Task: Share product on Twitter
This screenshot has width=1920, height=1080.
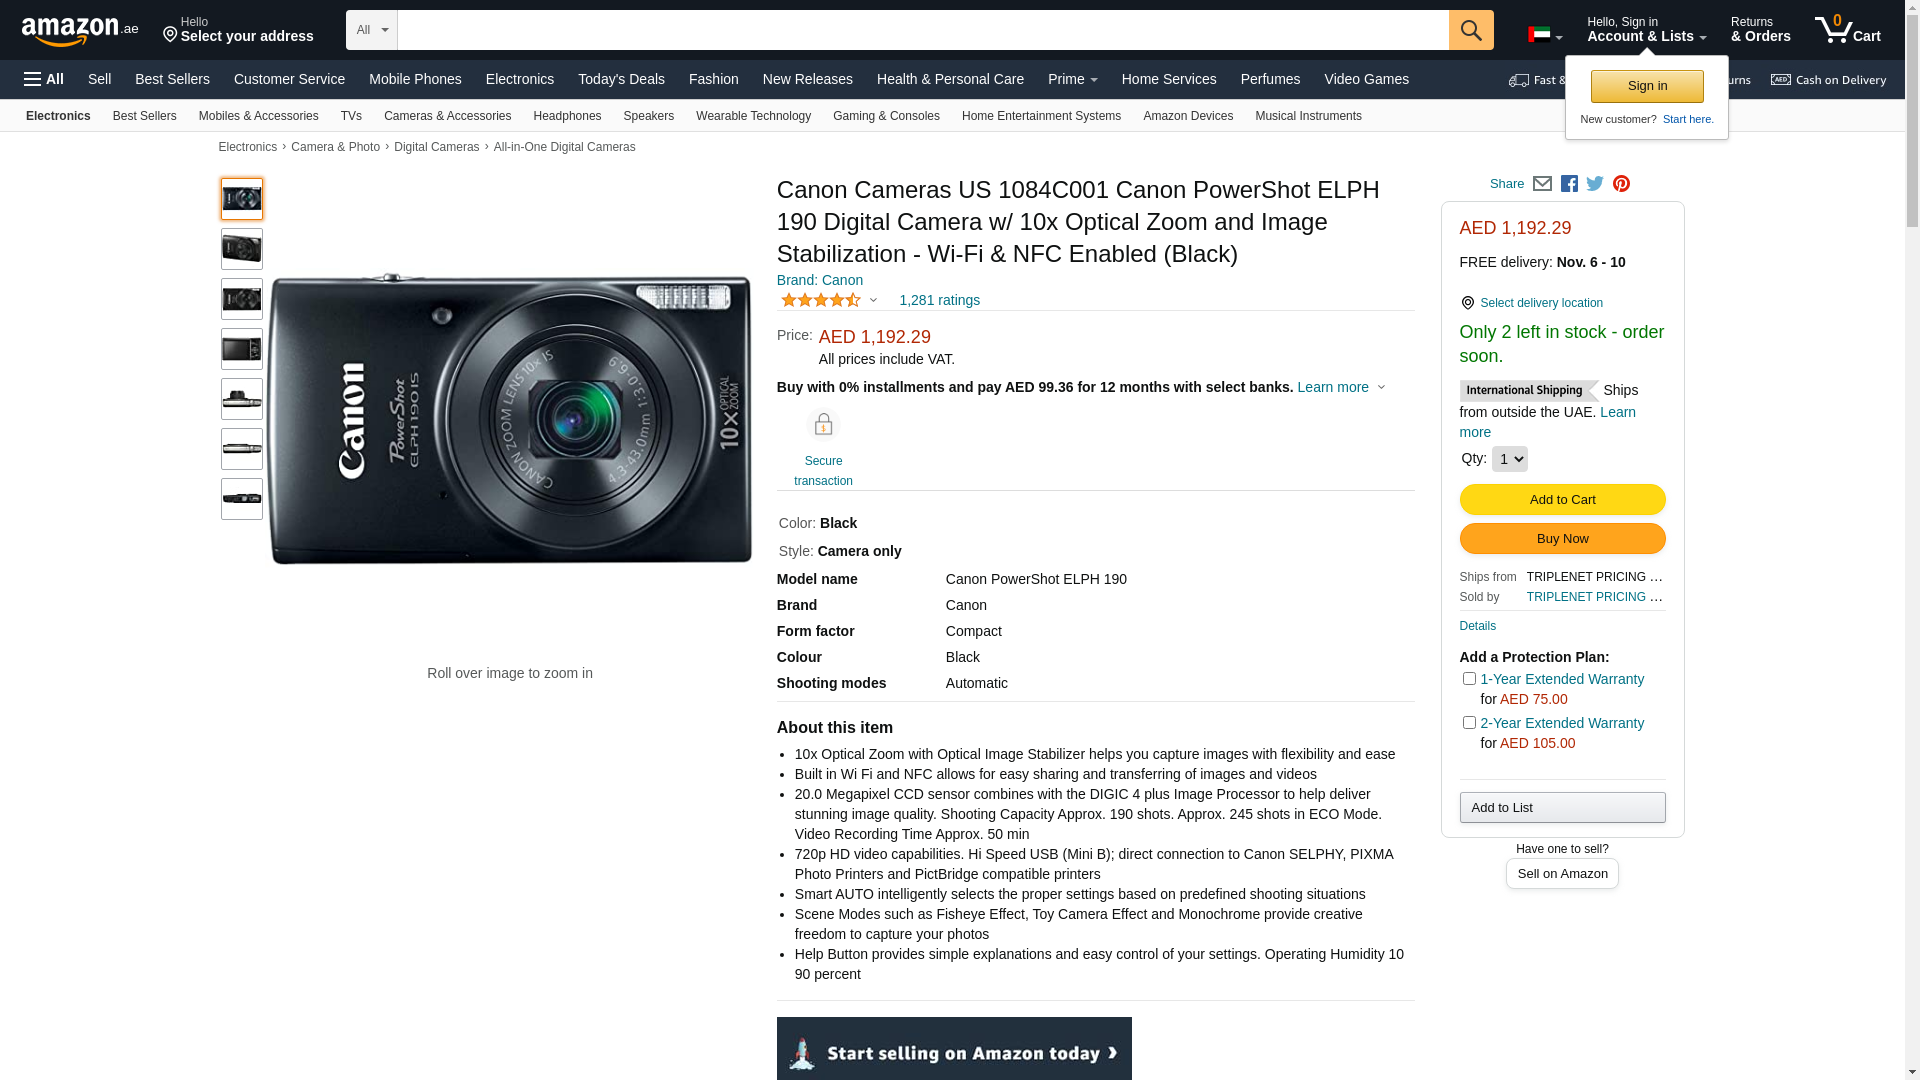Action: [1595, 184]
